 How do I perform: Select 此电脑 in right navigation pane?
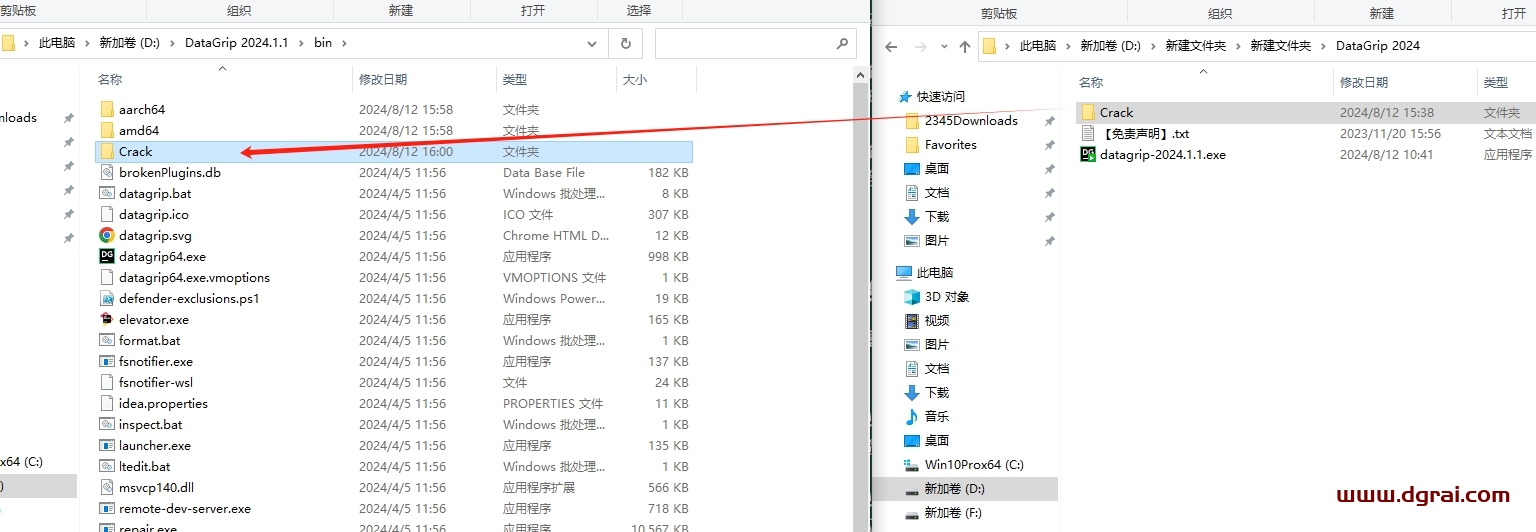pos(935,272)
